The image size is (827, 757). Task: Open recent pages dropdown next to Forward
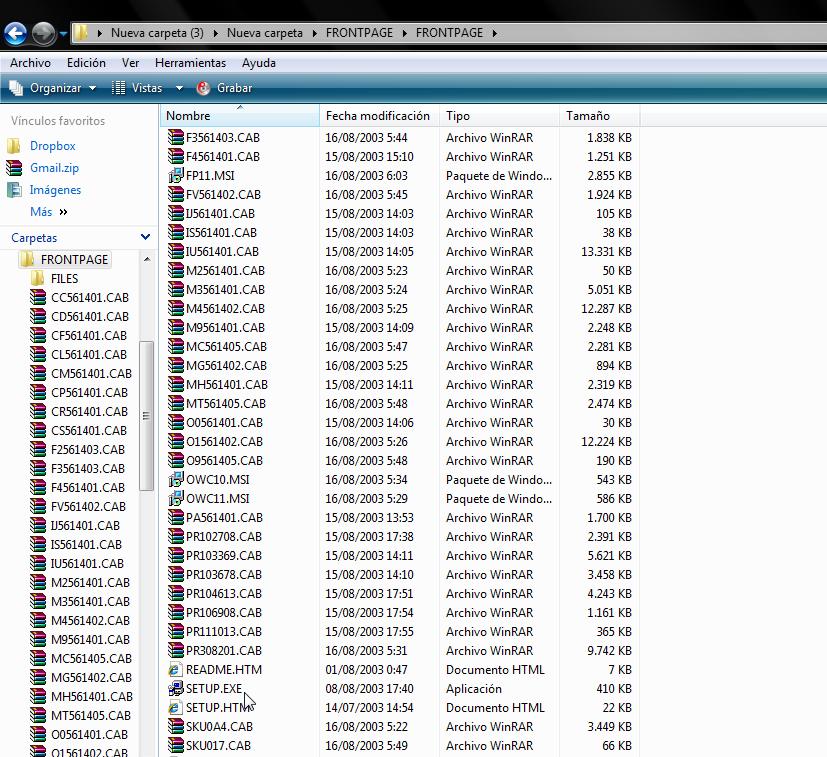(63, 33)
